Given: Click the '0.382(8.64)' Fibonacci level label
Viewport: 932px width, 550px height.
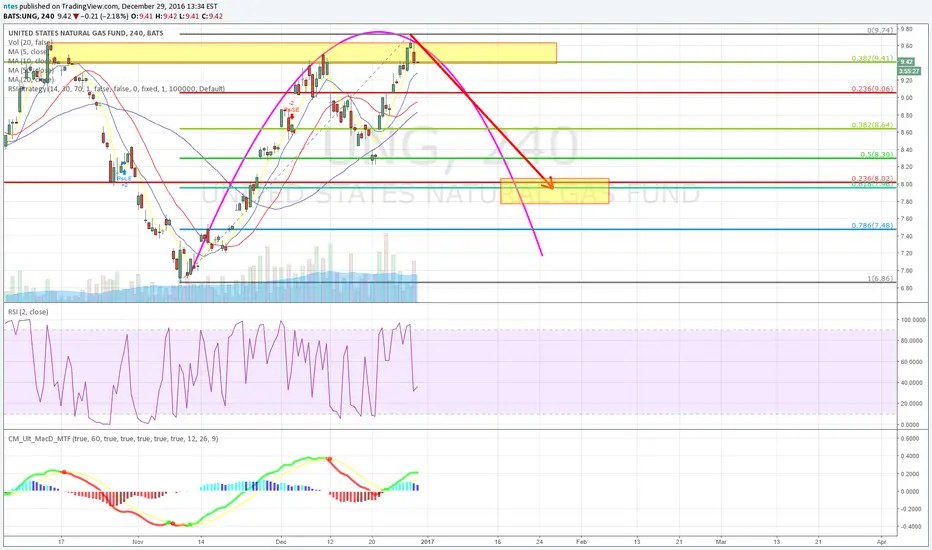Looking at the screenshot, I should [x=872, y=125].
